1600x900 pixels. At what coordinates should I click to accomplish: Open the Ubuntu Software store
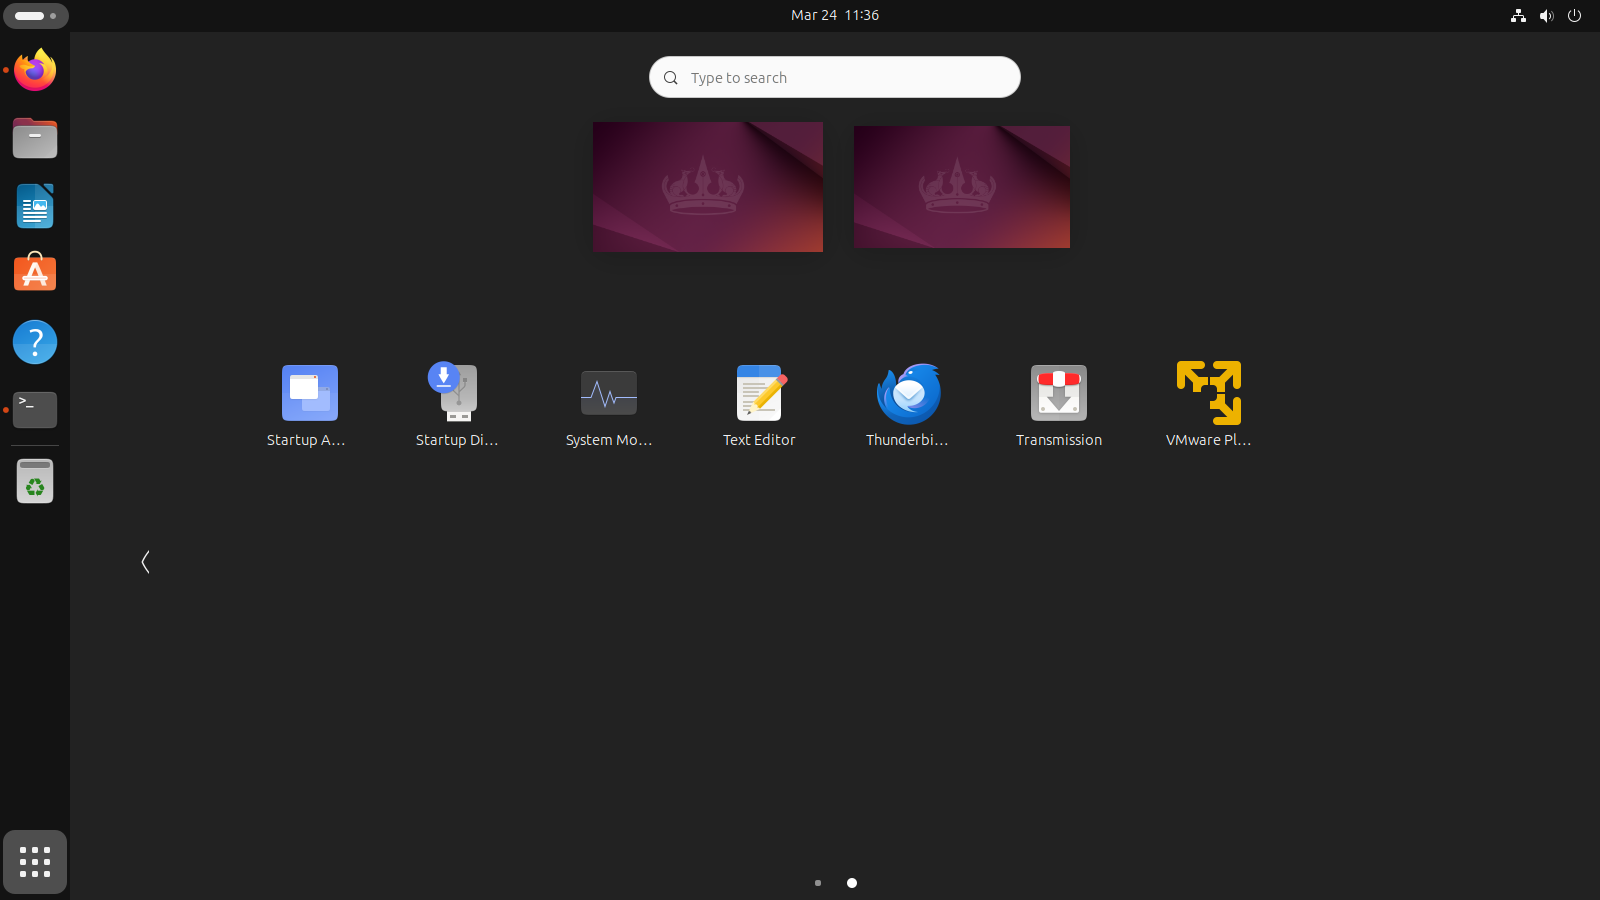tap(35, 272)
